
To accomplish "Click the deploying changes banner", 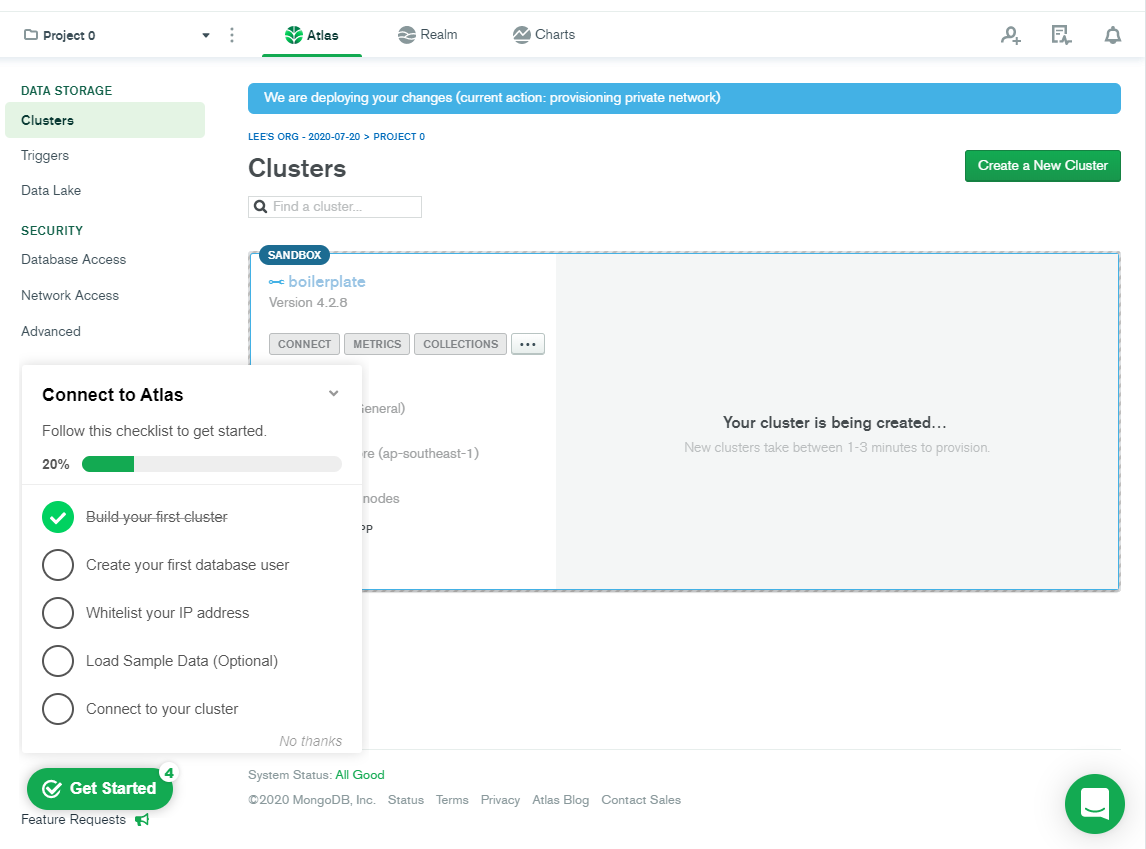I will pyautogui.click(x=684, y=98).
